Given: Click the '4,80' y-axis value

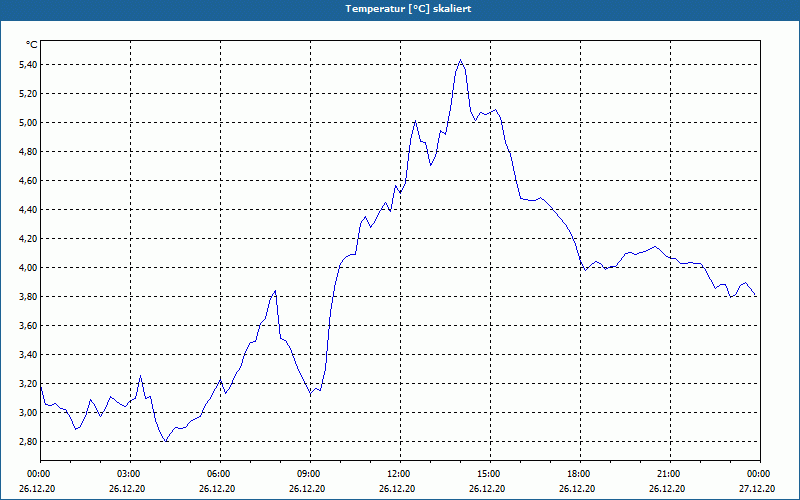Looking at the screenshot, I should click(x=28, y=152).
